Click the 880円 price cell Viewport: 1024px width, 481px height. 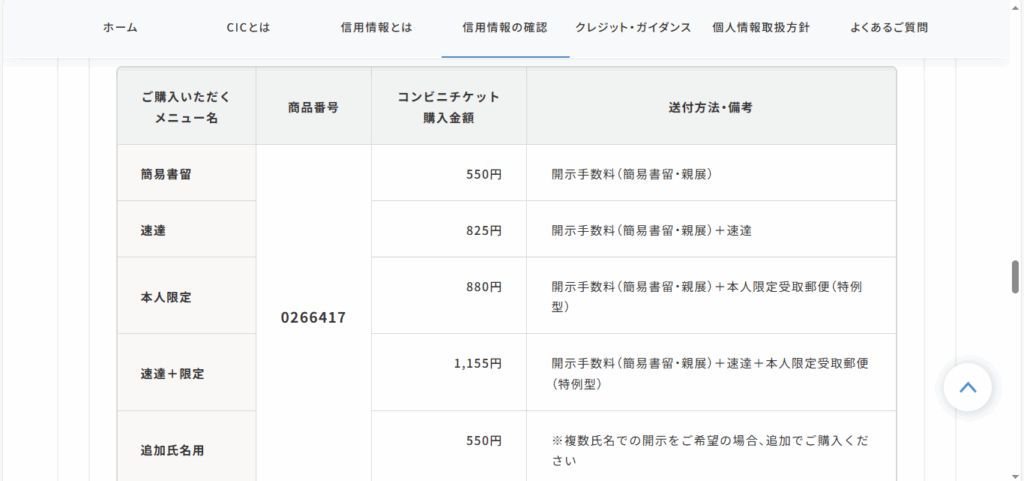(x=449, y=295)
